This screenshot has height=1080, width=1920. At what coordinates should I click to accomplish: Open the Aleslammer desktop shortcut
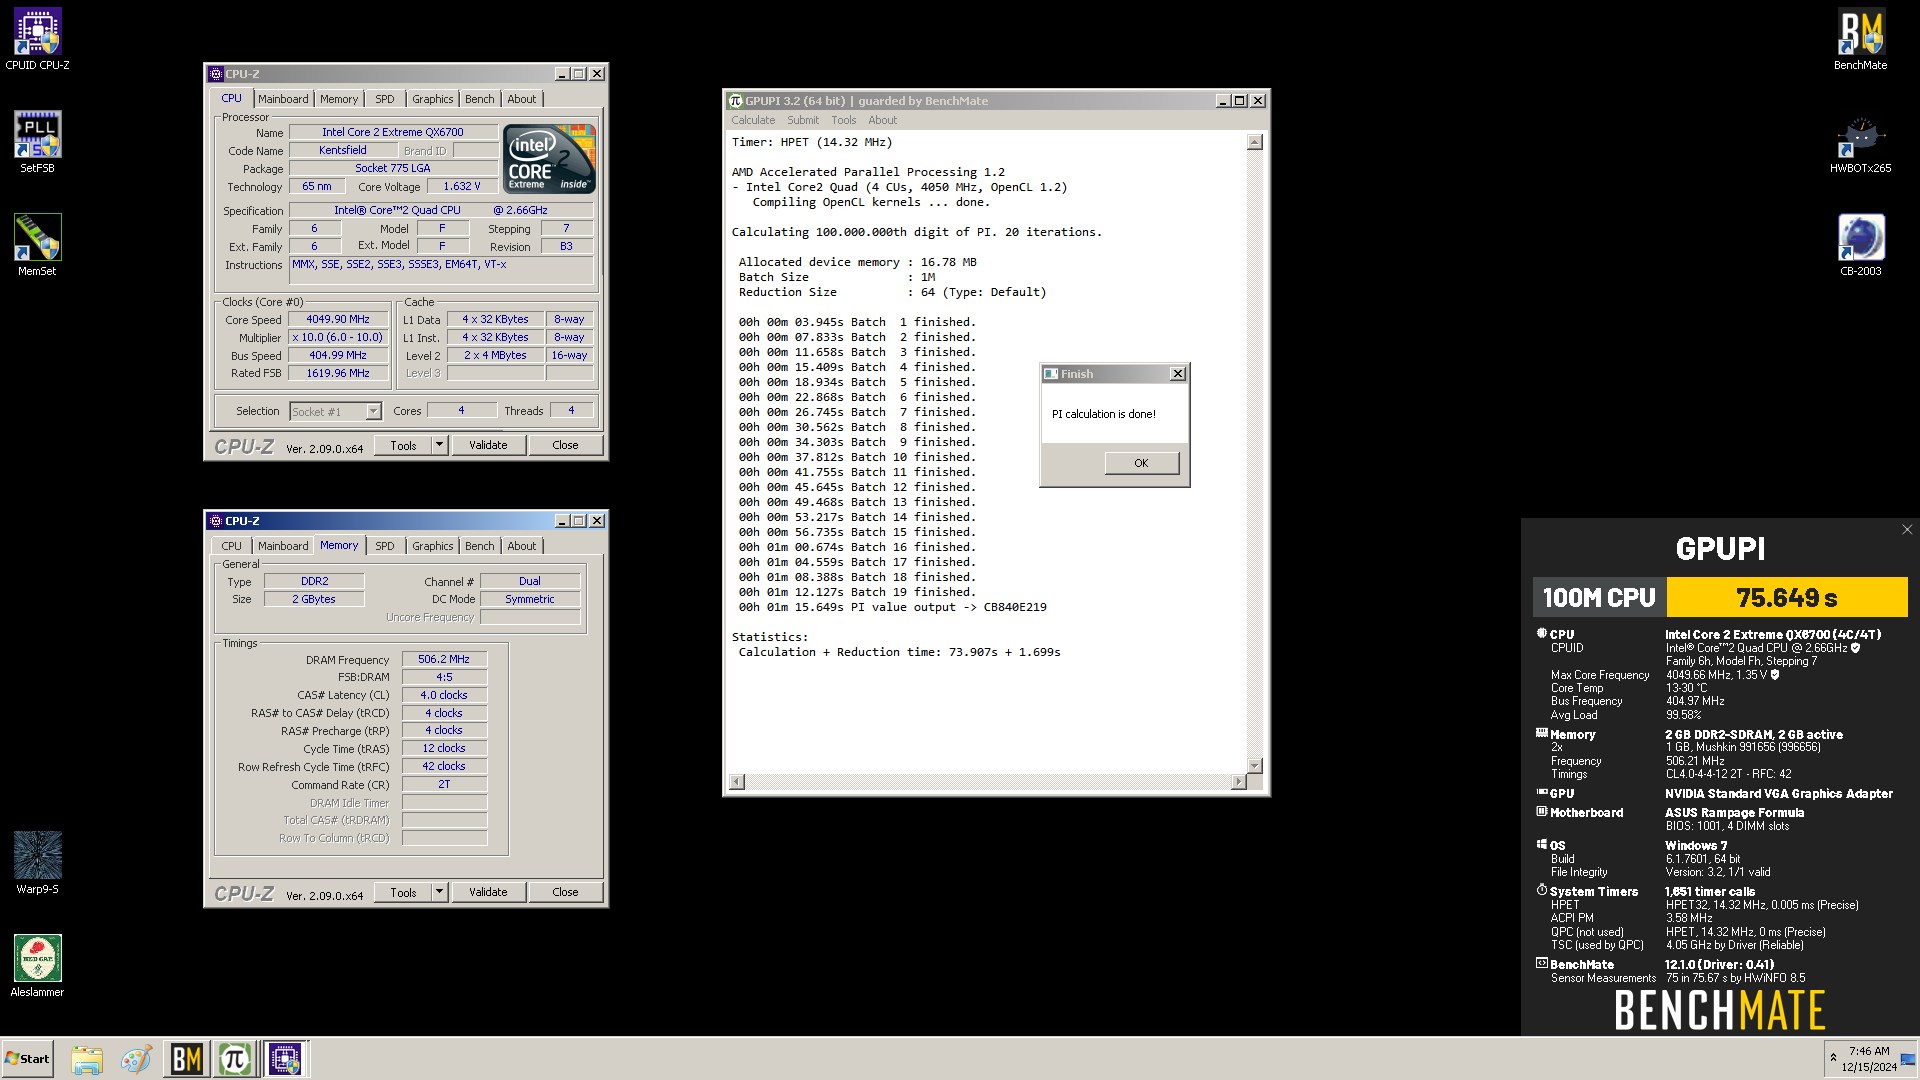(37, 966)
